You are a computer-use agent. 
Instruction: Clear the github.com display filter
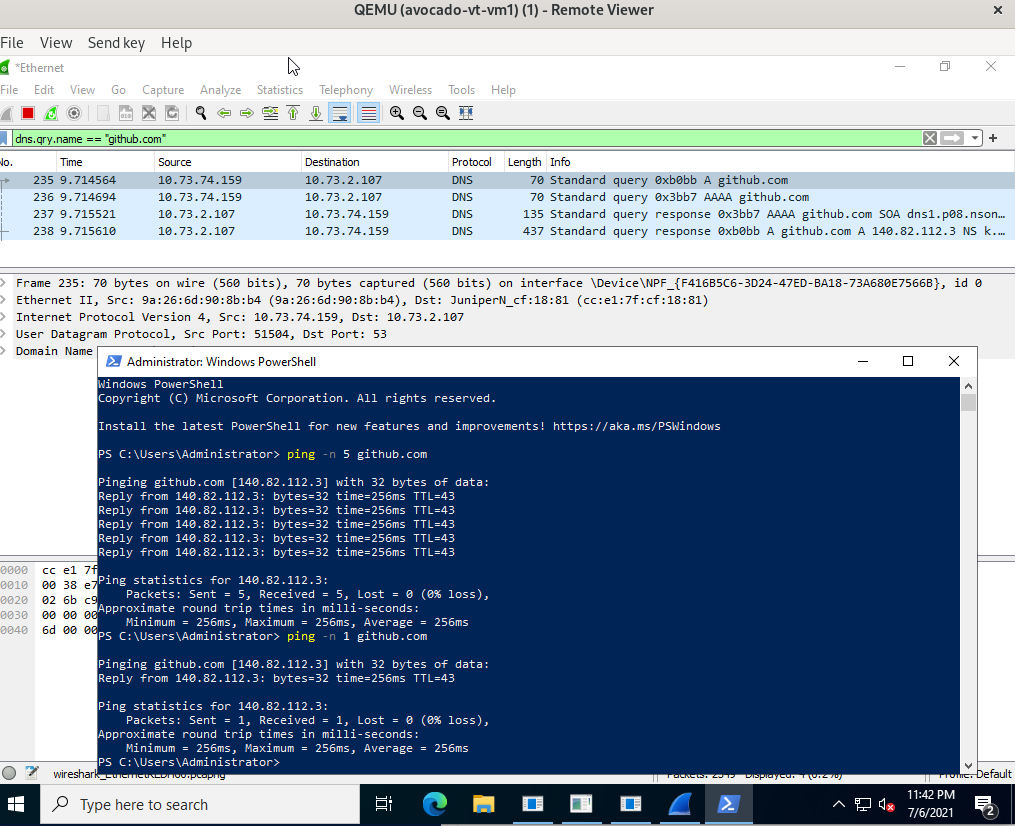coord(929,138)
